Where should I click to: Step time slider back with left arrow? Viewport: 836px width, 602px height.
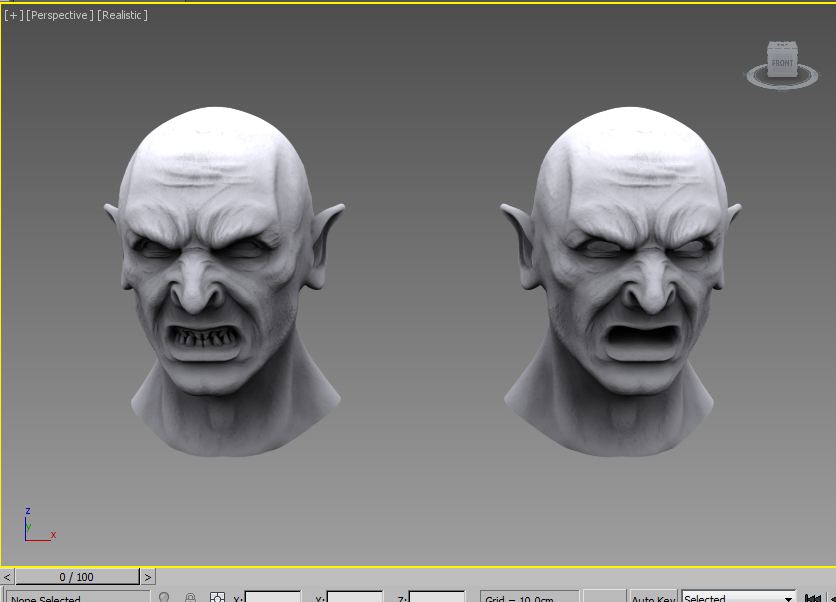(x=7, y=577)
